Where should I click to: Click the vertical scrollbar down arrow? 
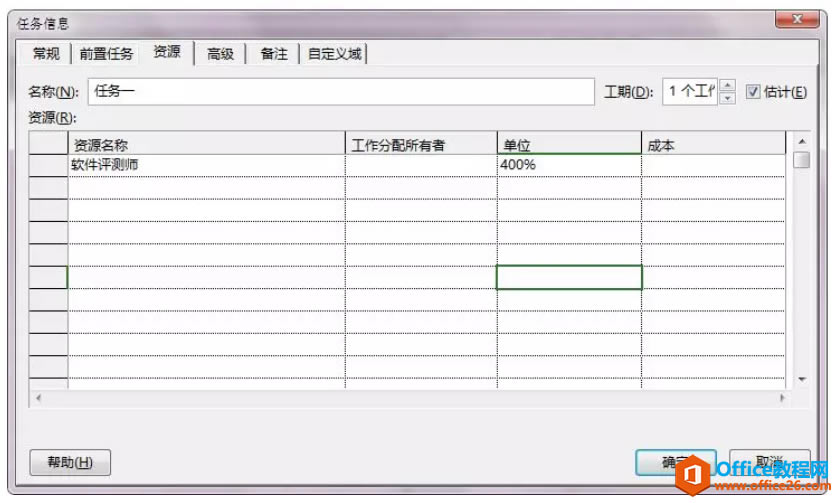802,380
